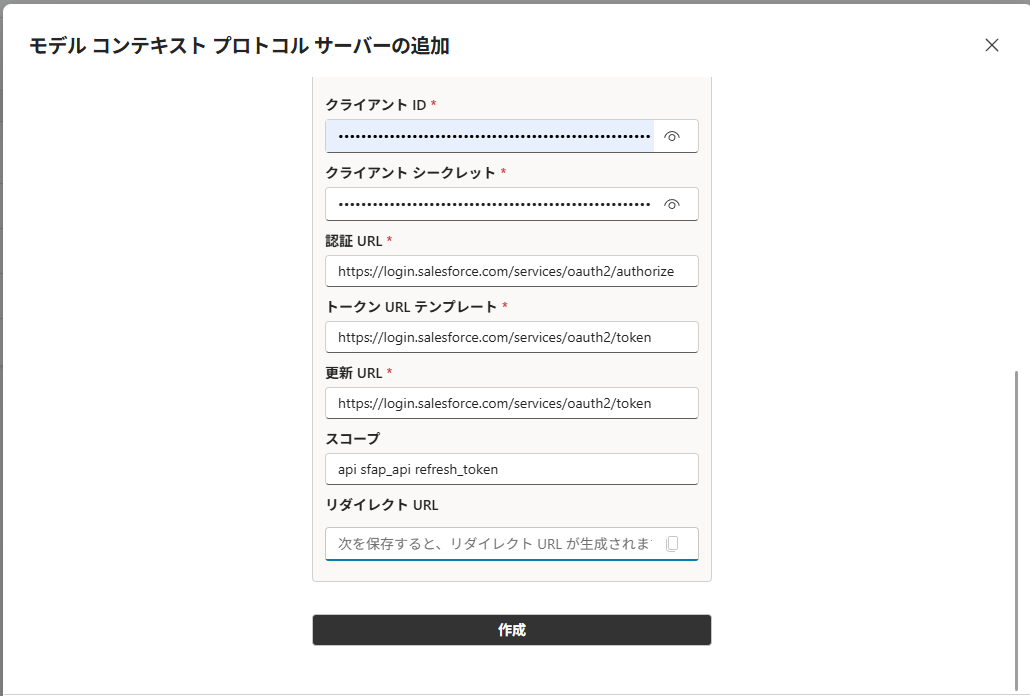1030x696 pixels.
Task: Select the トークン URL テンプレート input field
Action: (x=512, y=337)
